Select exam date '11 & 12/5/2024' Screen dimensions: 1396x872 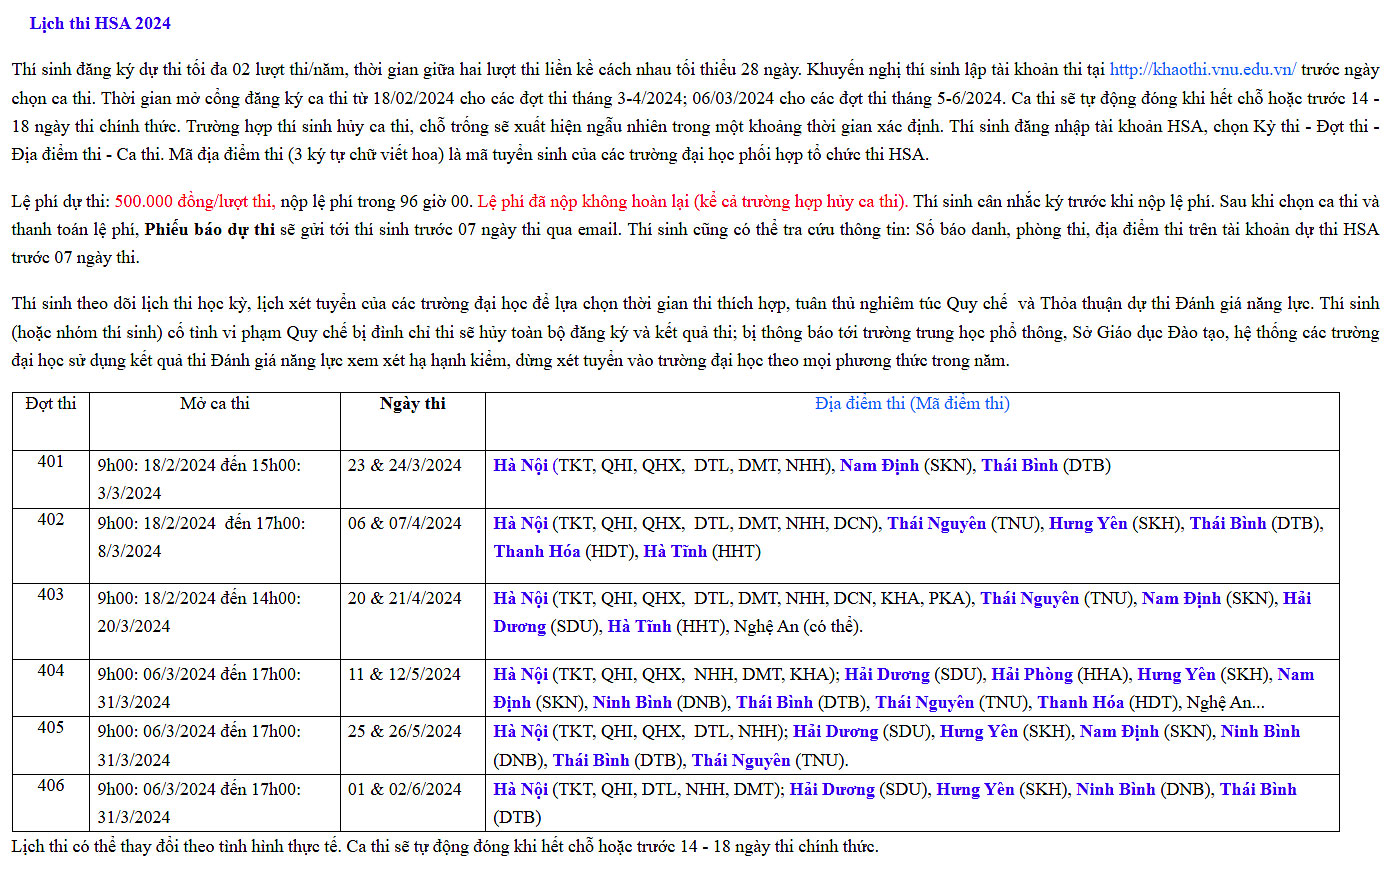405,675
